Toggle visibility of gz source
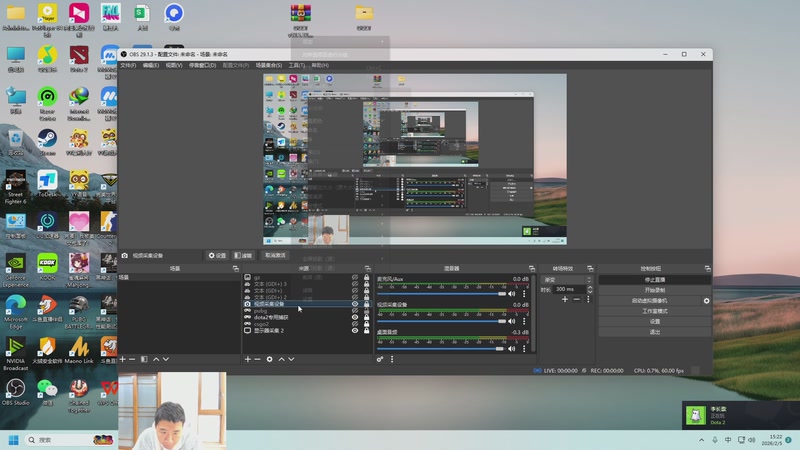 [355, 278]
